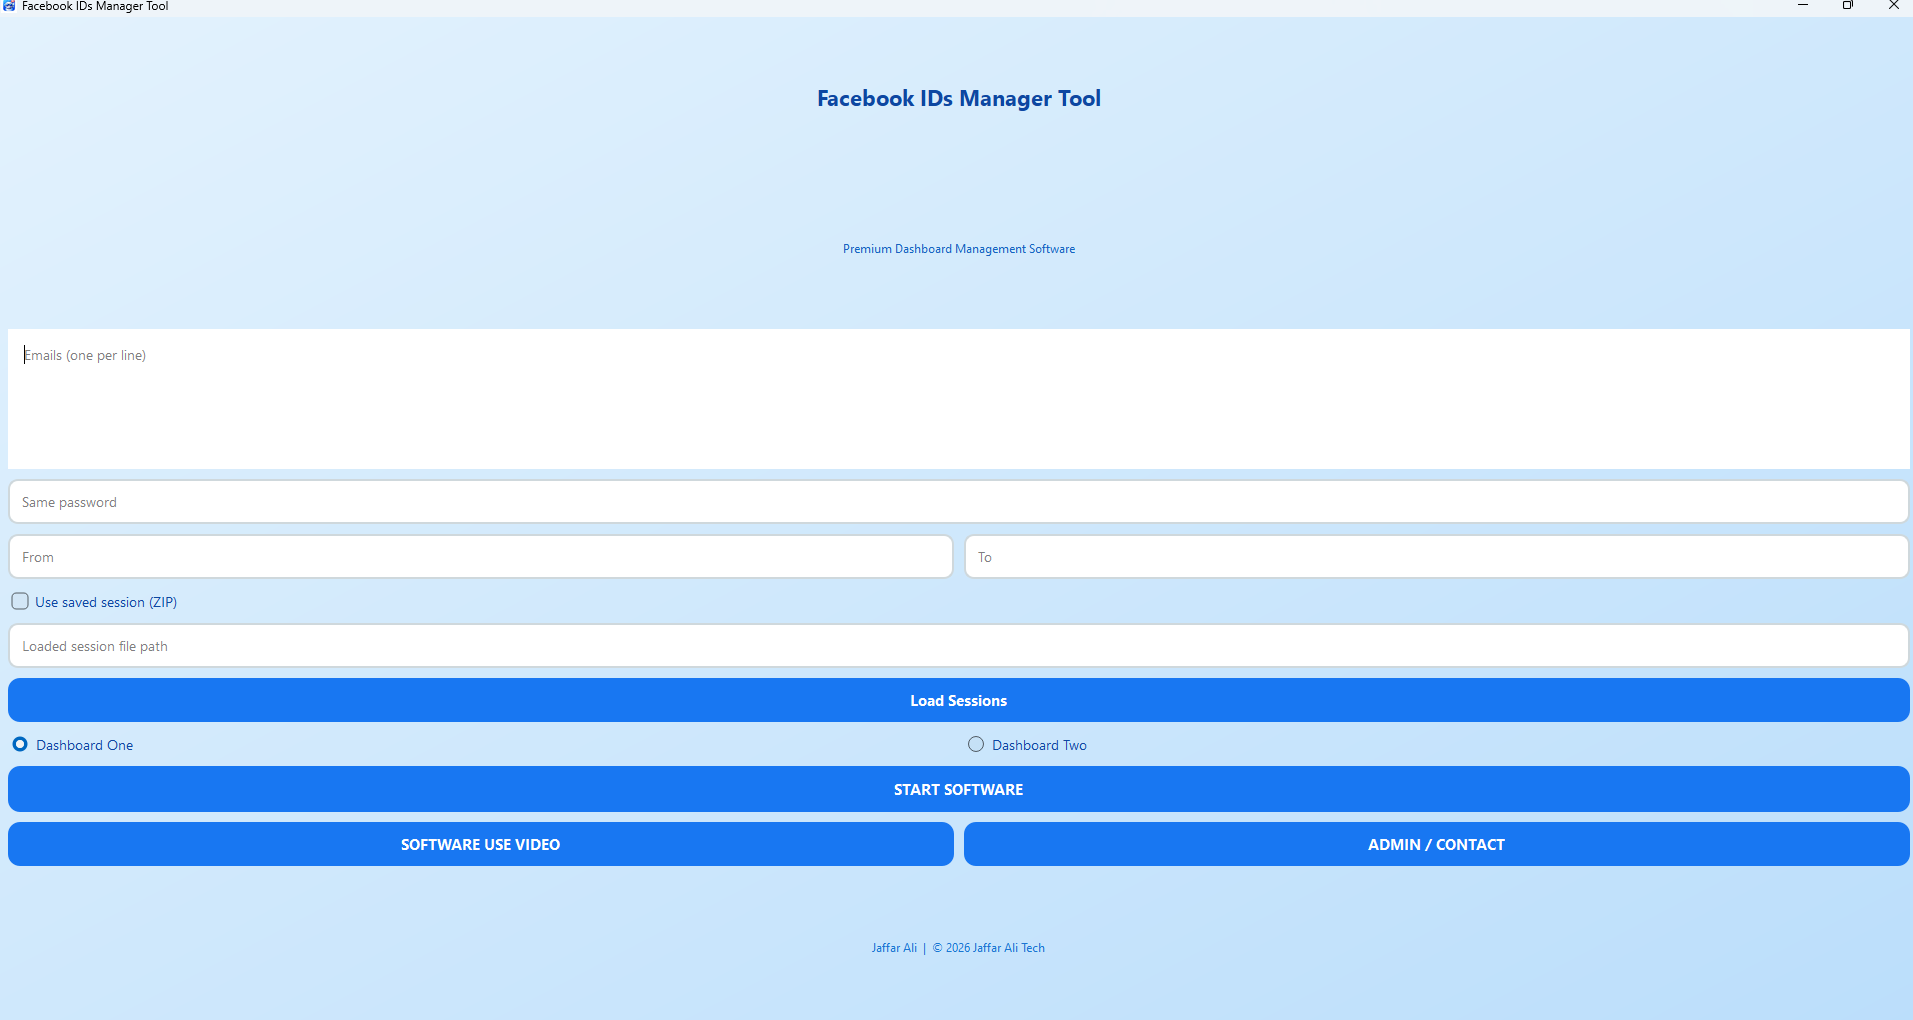Click the ADMIN / CONTACT button
This screenshot has width=1913, height=1020.
1436,844
